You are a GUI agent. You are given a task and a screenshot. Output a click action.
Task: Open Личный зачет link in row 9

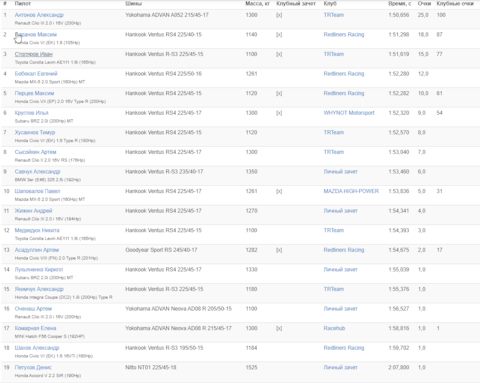(340, 172)
